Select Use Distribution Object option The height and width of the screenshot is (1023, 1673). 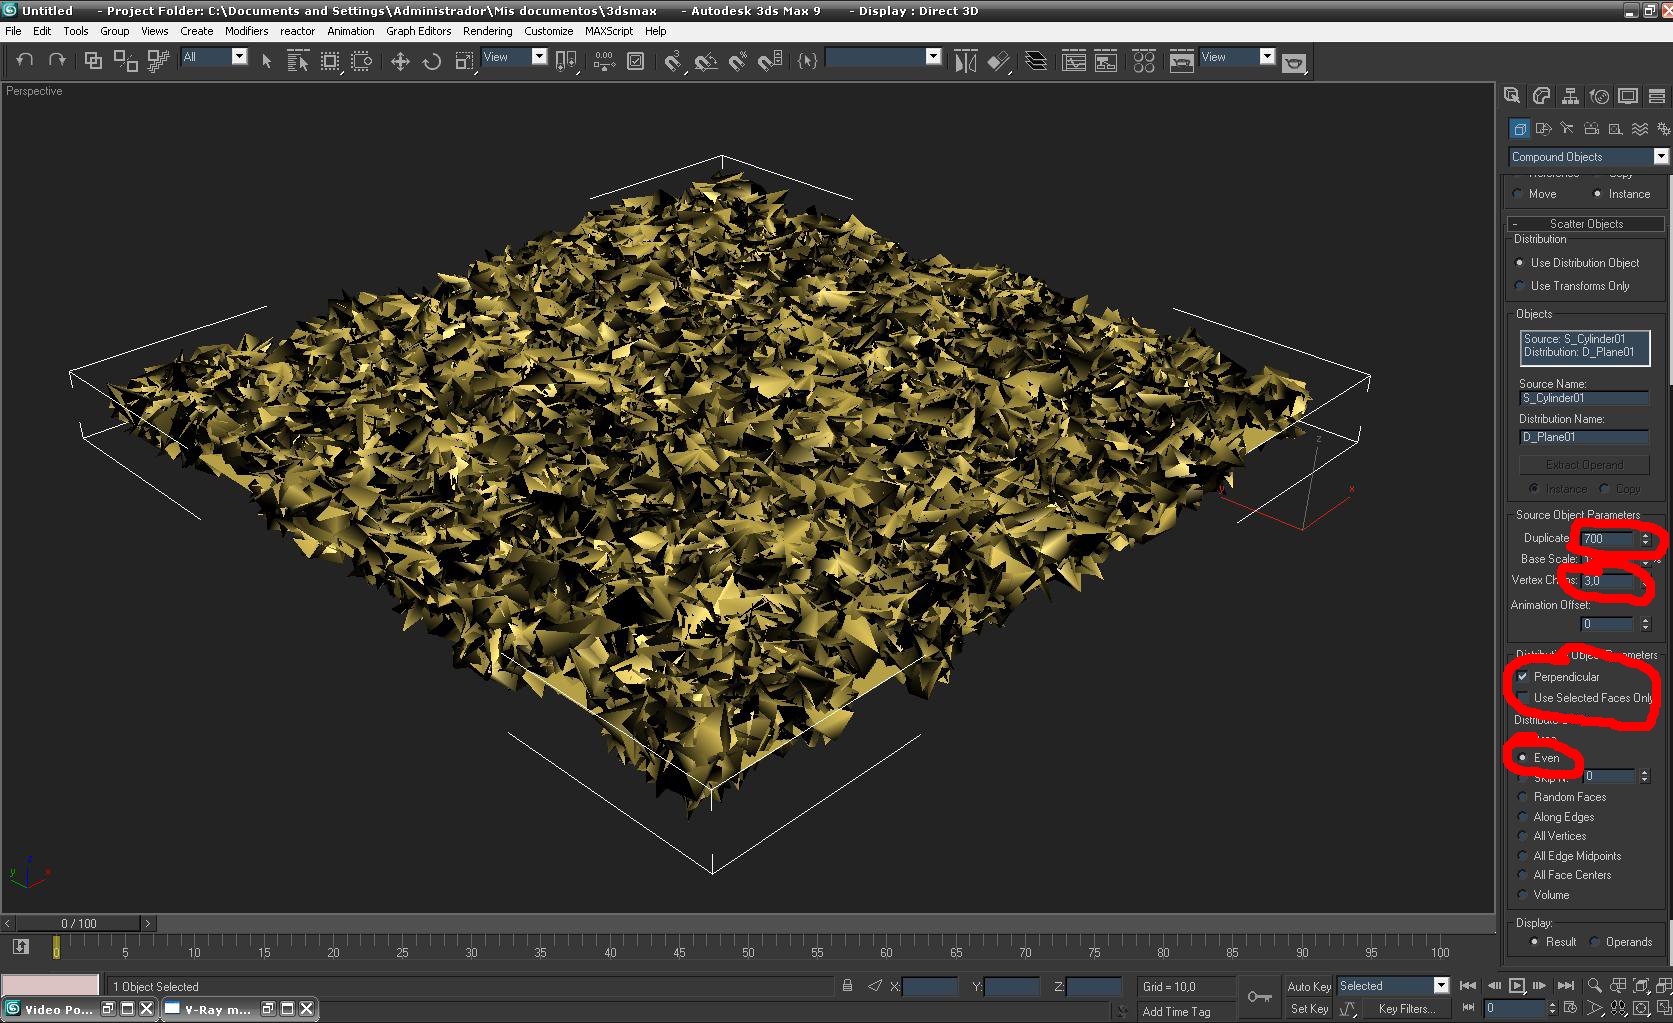pos(1577,263)
